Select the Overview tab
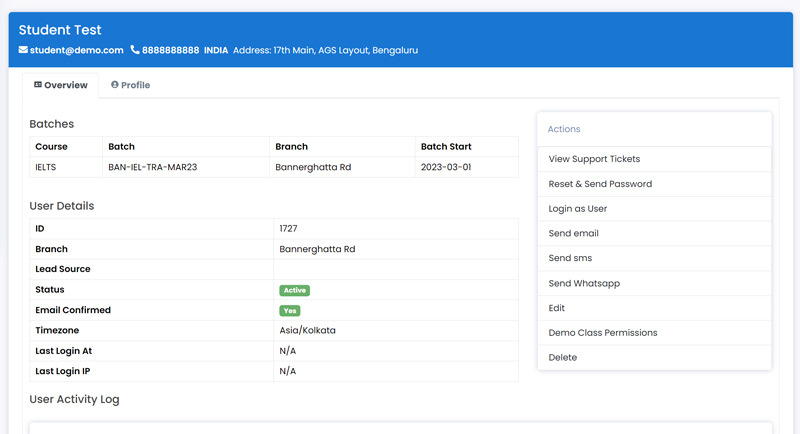 [x=61, y=85]
